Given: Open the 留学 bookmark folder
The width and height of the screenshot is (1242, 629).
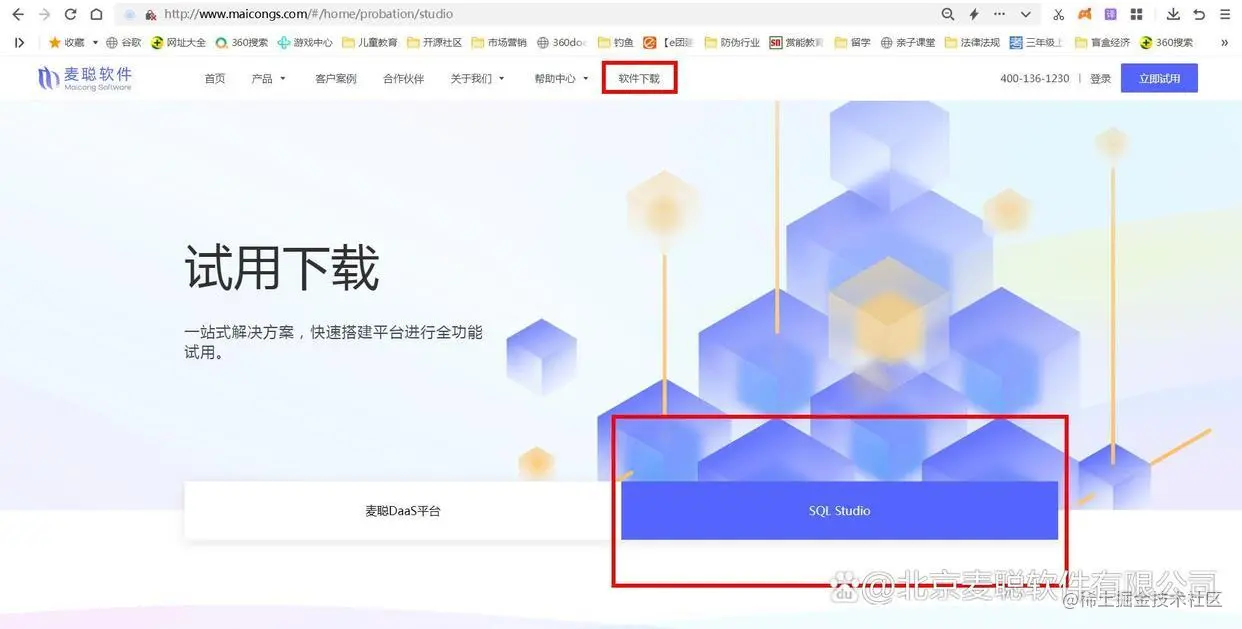Looking at the screenshot, I should click(852, 42).
